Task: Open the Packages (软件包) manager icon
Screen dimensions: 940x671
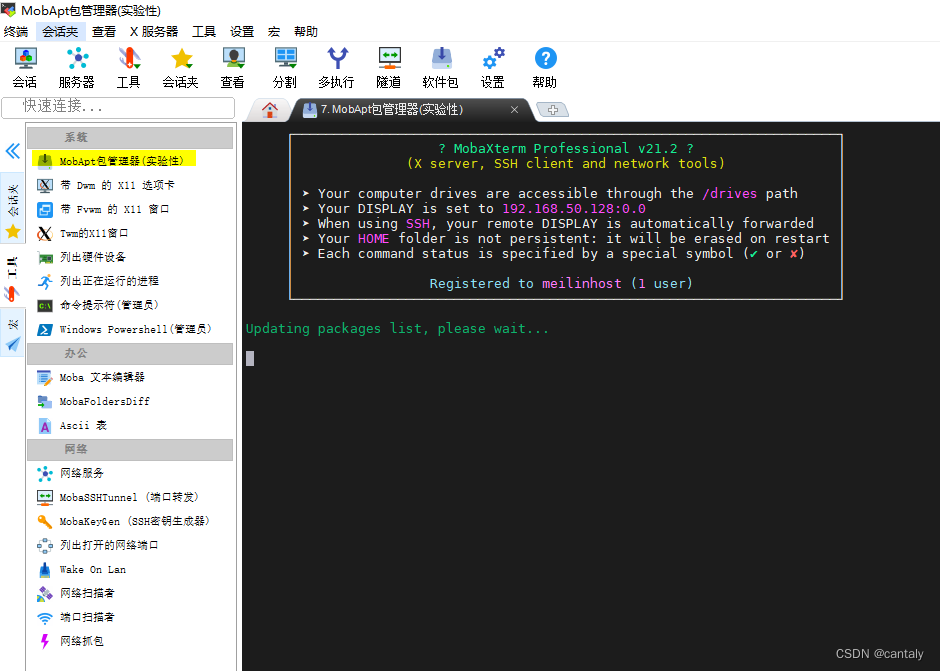Action: pyautogui.click(x=440, y=67)
